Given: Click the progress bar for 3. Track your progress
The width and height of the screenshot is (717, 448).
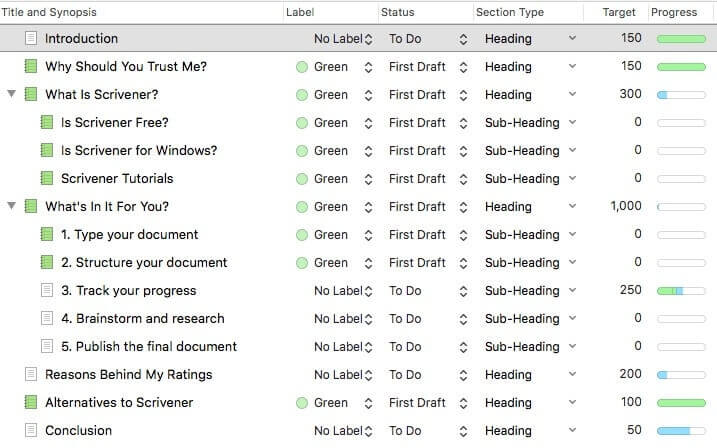Looking at the screenshot, I should click(x=681, y=291).
